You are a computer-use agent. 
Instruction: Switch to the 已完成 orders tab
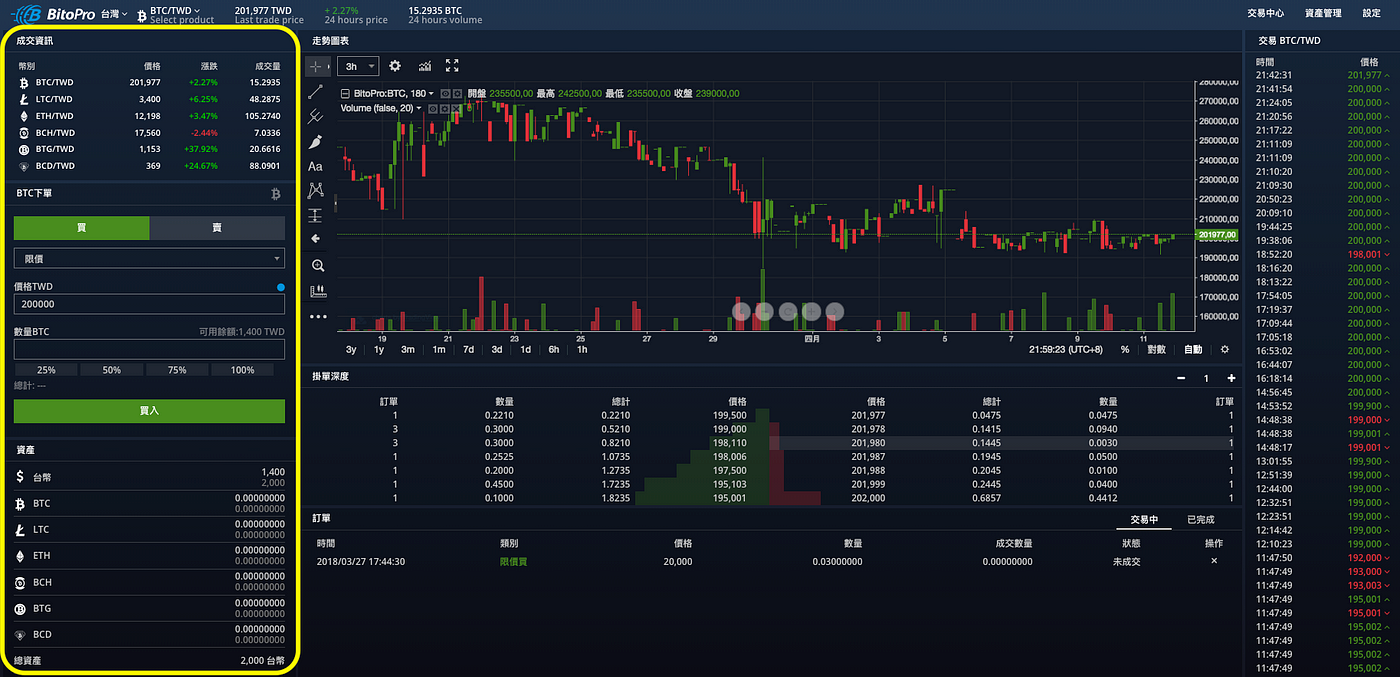(1200, 520)
